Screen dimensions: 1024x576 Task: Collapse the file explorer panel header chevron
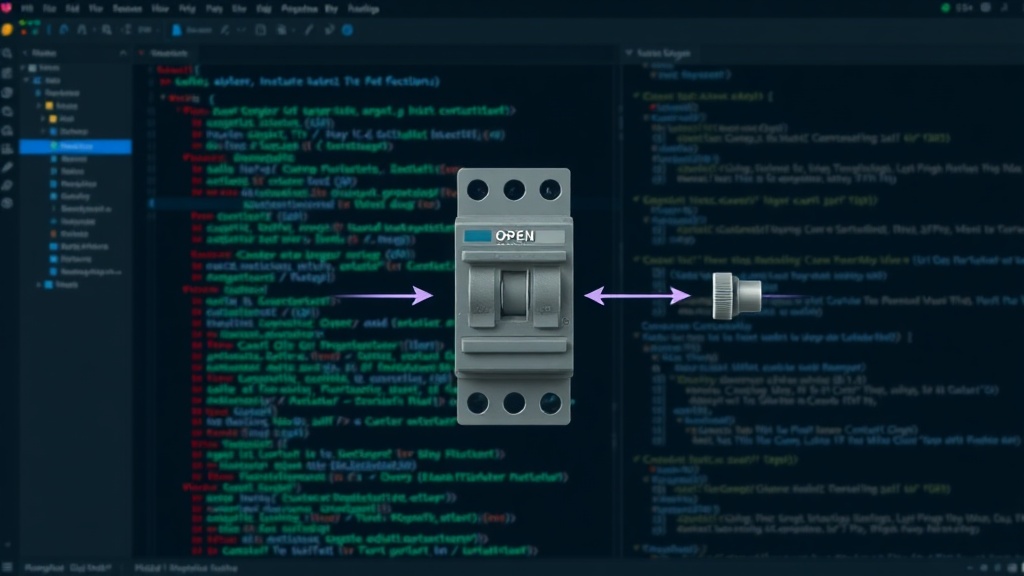click(123, 53)
